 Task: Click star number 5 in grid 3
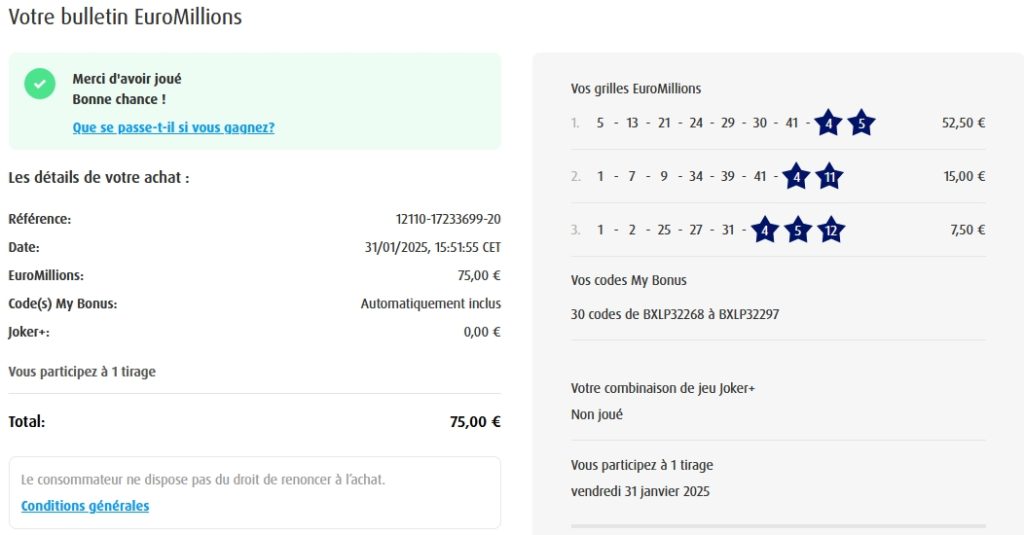tap(797, 230)
